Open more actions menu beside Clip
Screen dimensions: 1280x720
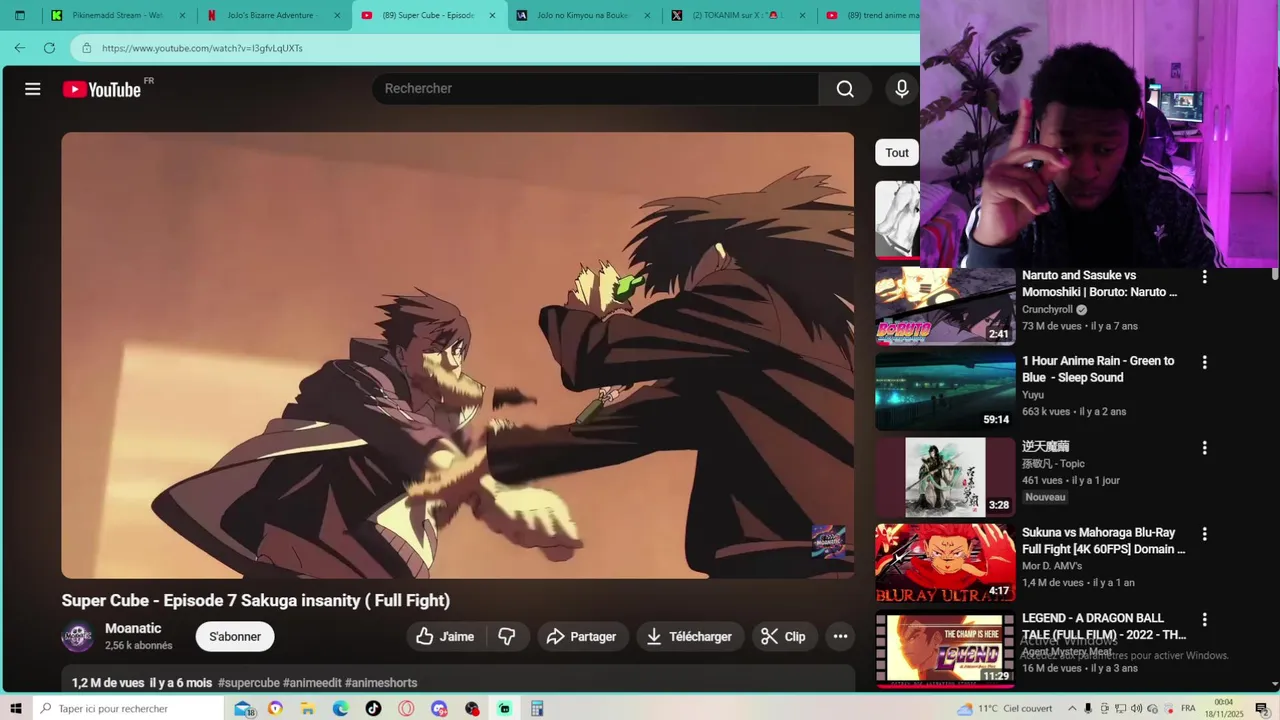pos(840,637)
